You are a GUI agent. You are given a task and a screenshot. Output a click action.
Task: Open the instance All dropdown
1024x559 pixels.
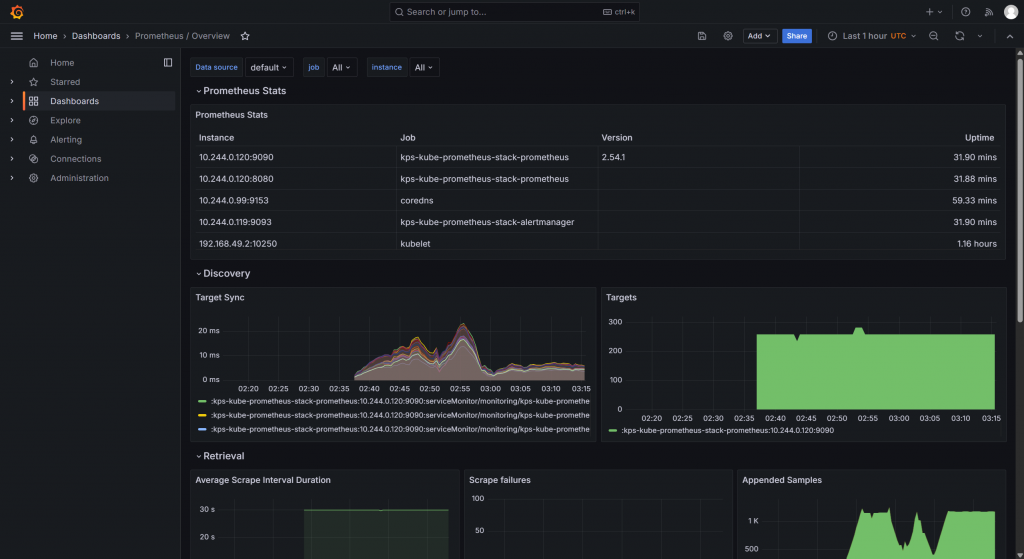click(x=424, y=67)
